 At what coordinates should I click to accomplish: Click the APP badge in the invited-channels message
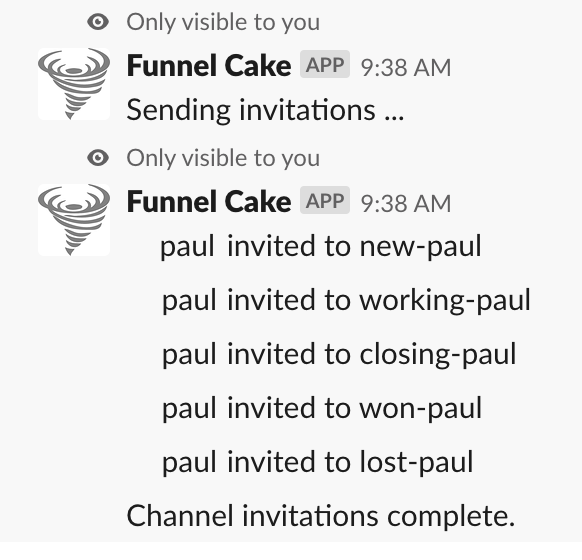tap(325, 200)
